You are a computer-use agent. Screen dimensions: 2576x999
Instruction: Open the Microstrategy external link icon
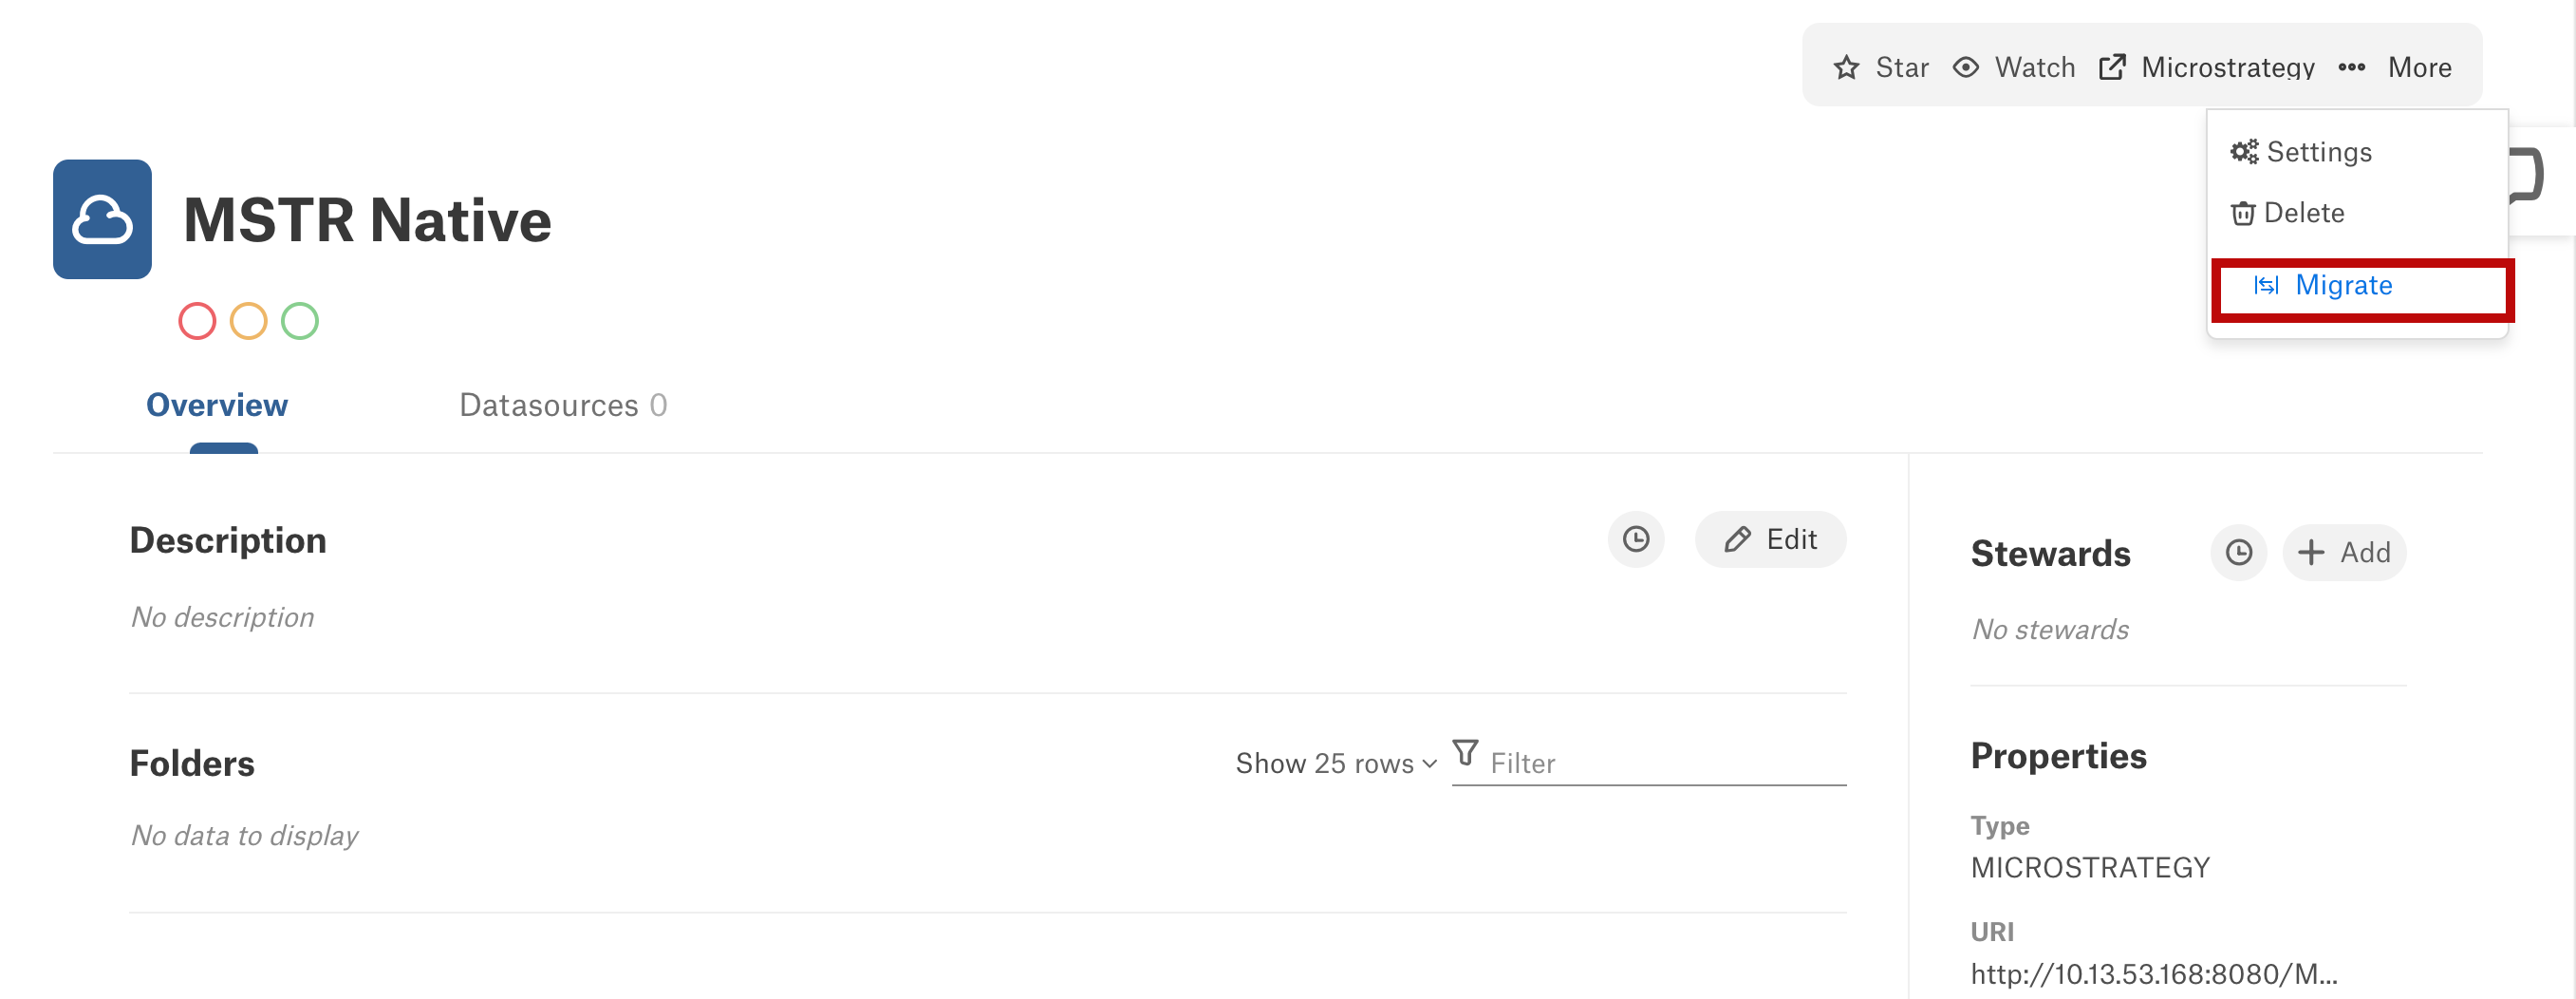(x=2112, y=68)
